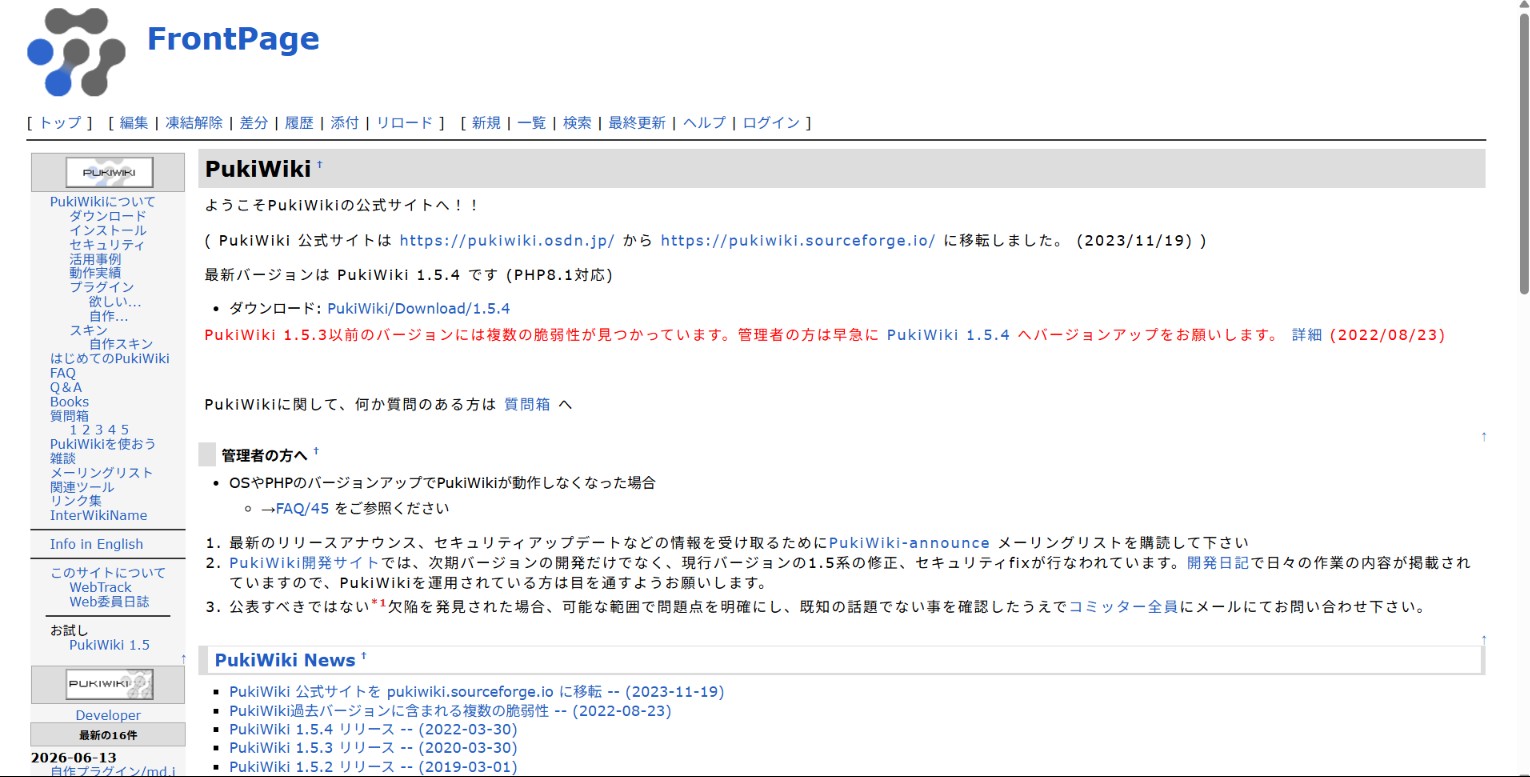Open ヘルプ (help) in the navigation bar
The height and width of the screenshot is (777, 1530).
[x=704, y=123]
